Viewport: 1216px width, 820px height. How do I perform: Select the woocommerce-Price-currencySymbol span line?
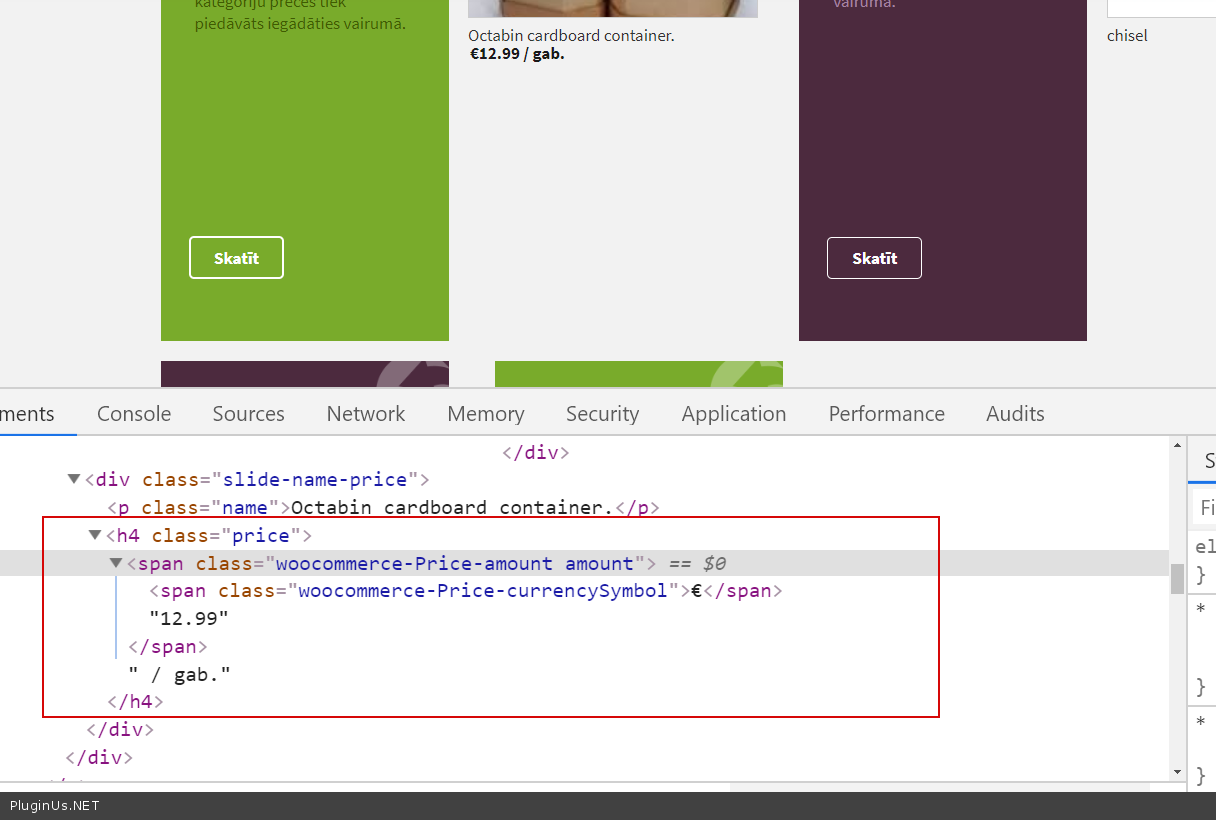(x=470, y=591)
